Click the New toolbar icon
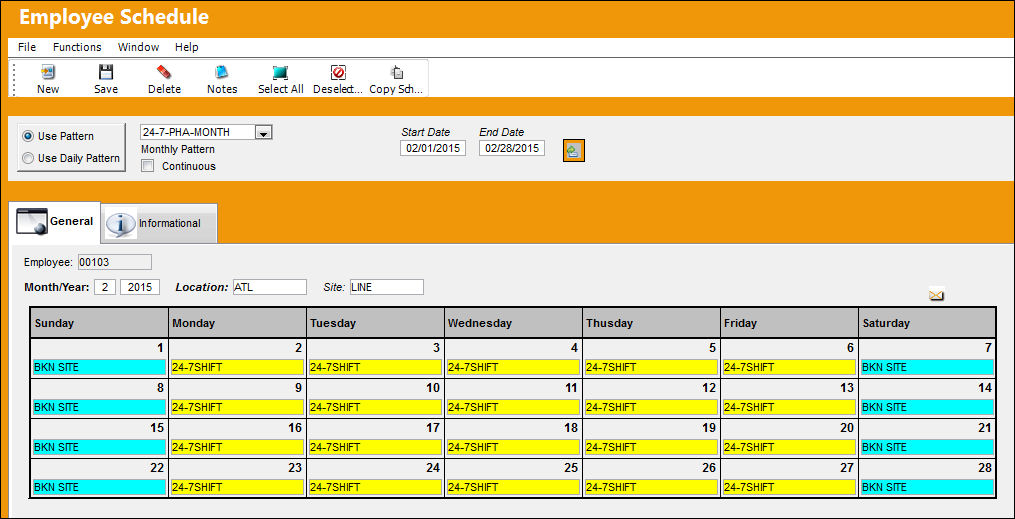This screenshot has height=519, width=1015. click(48, 72)
